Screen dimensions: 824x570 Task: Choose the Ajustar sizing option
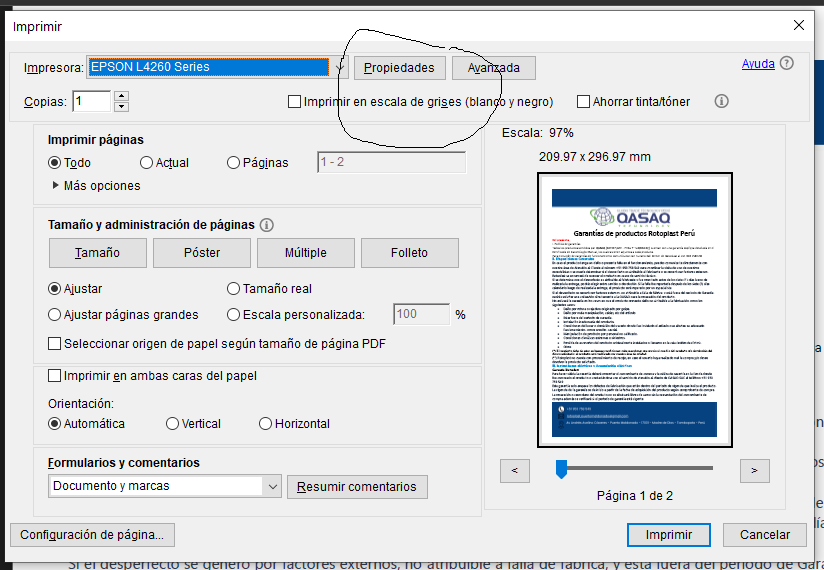(54, 288)
